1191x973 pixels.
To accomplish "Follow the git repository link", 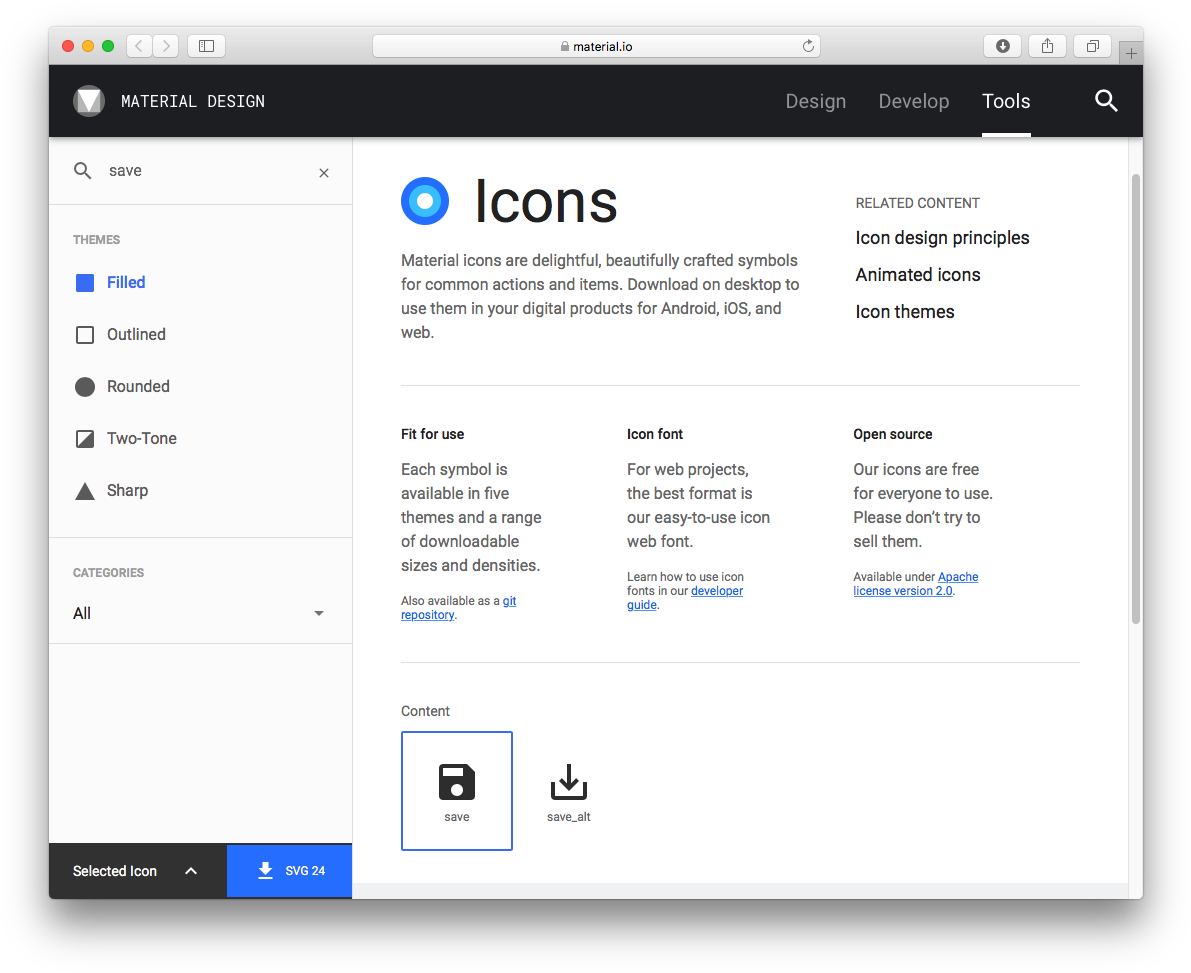I will click(x=458, y=608).
